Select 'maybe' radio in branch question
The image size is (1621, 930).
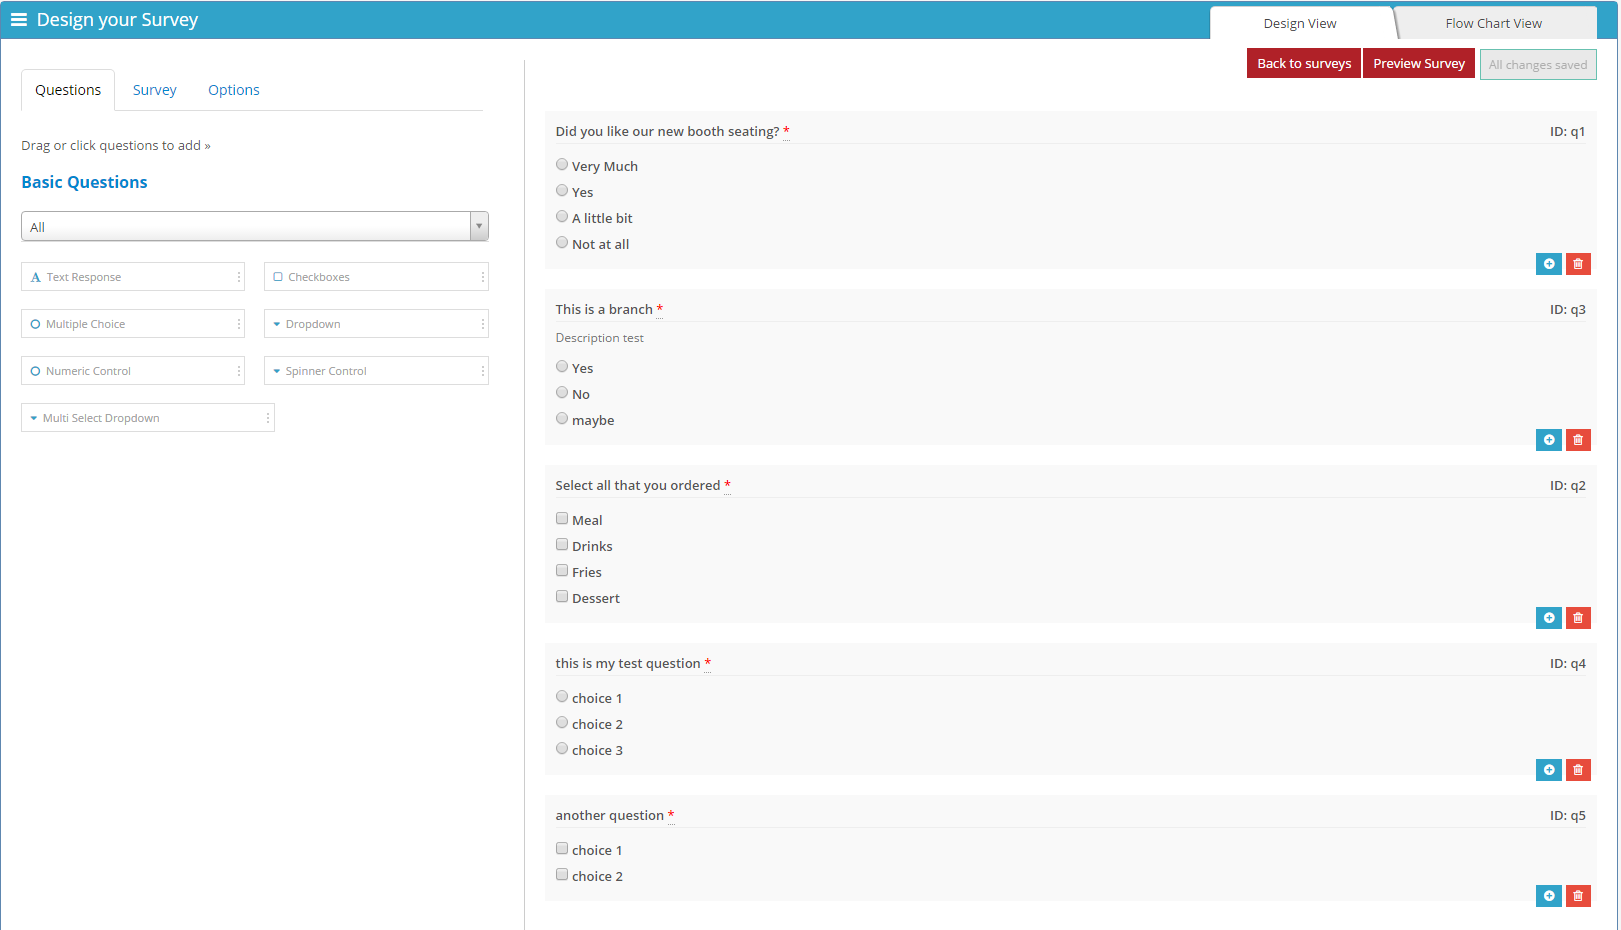tap(562, 419)
